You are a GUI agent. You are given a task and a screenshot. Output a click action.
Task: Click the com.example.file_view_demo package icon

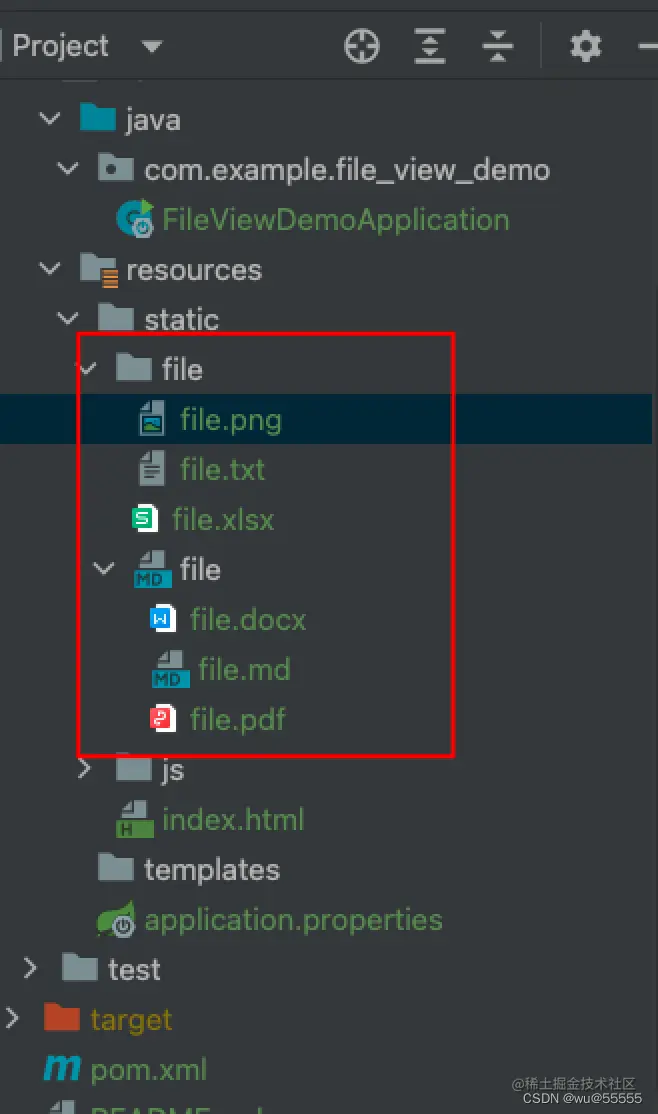[x=115, y=168]
